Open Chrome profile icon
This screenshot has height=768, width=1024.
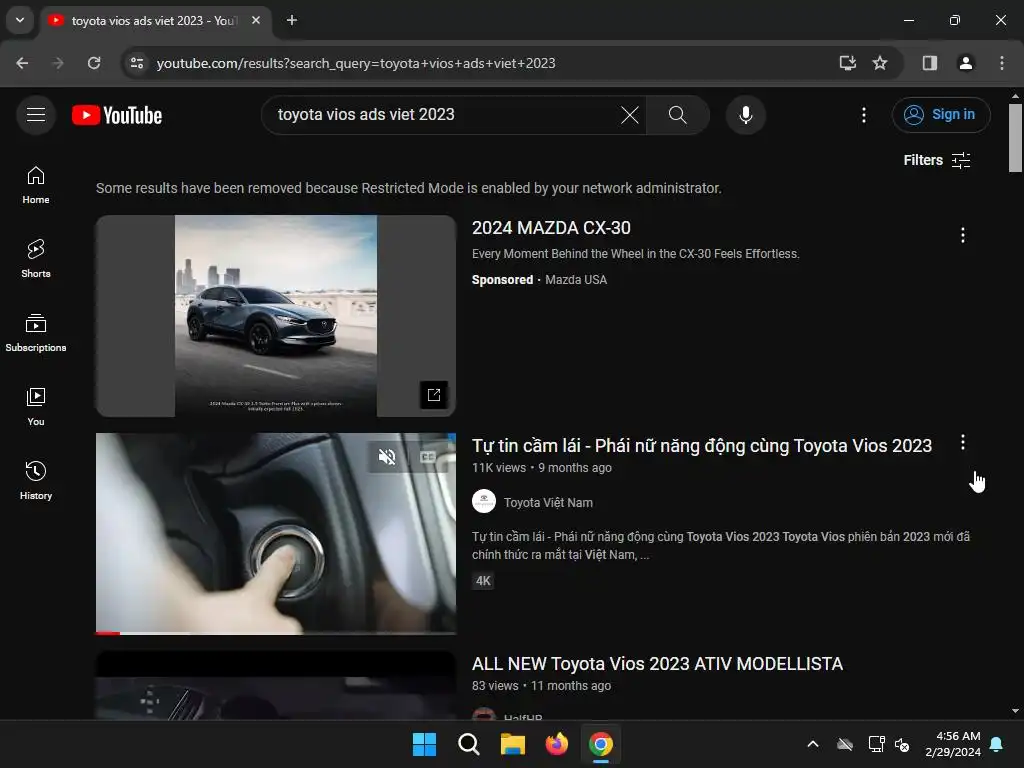click(965, 63)
